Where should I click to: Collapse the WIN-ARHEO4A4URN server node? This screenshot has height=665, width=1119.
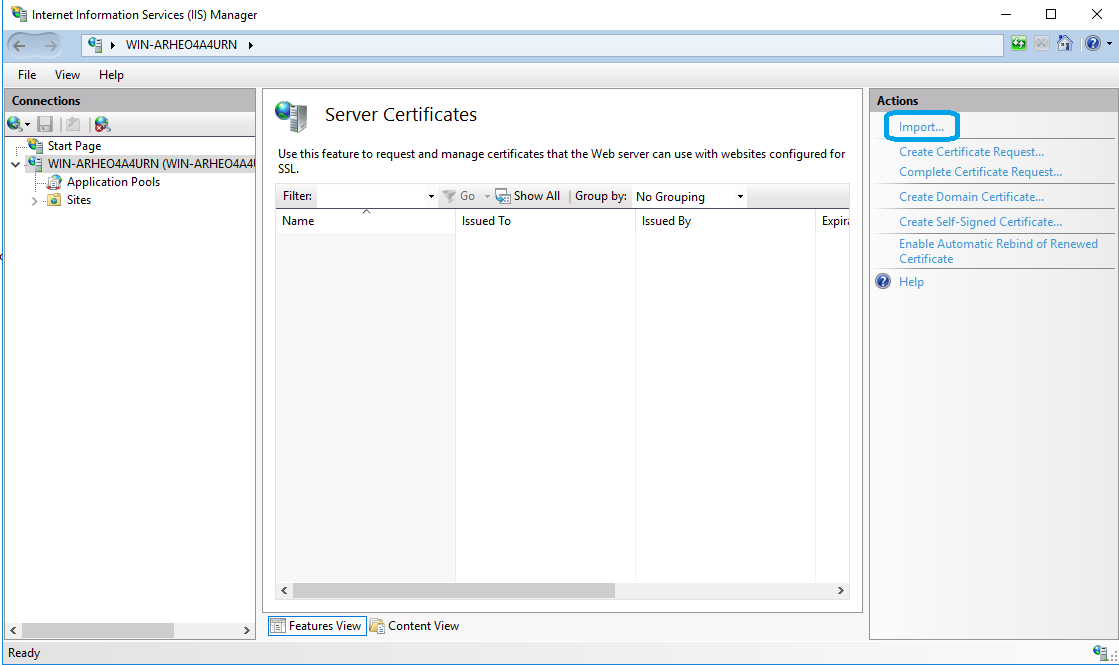pos(15,164)
